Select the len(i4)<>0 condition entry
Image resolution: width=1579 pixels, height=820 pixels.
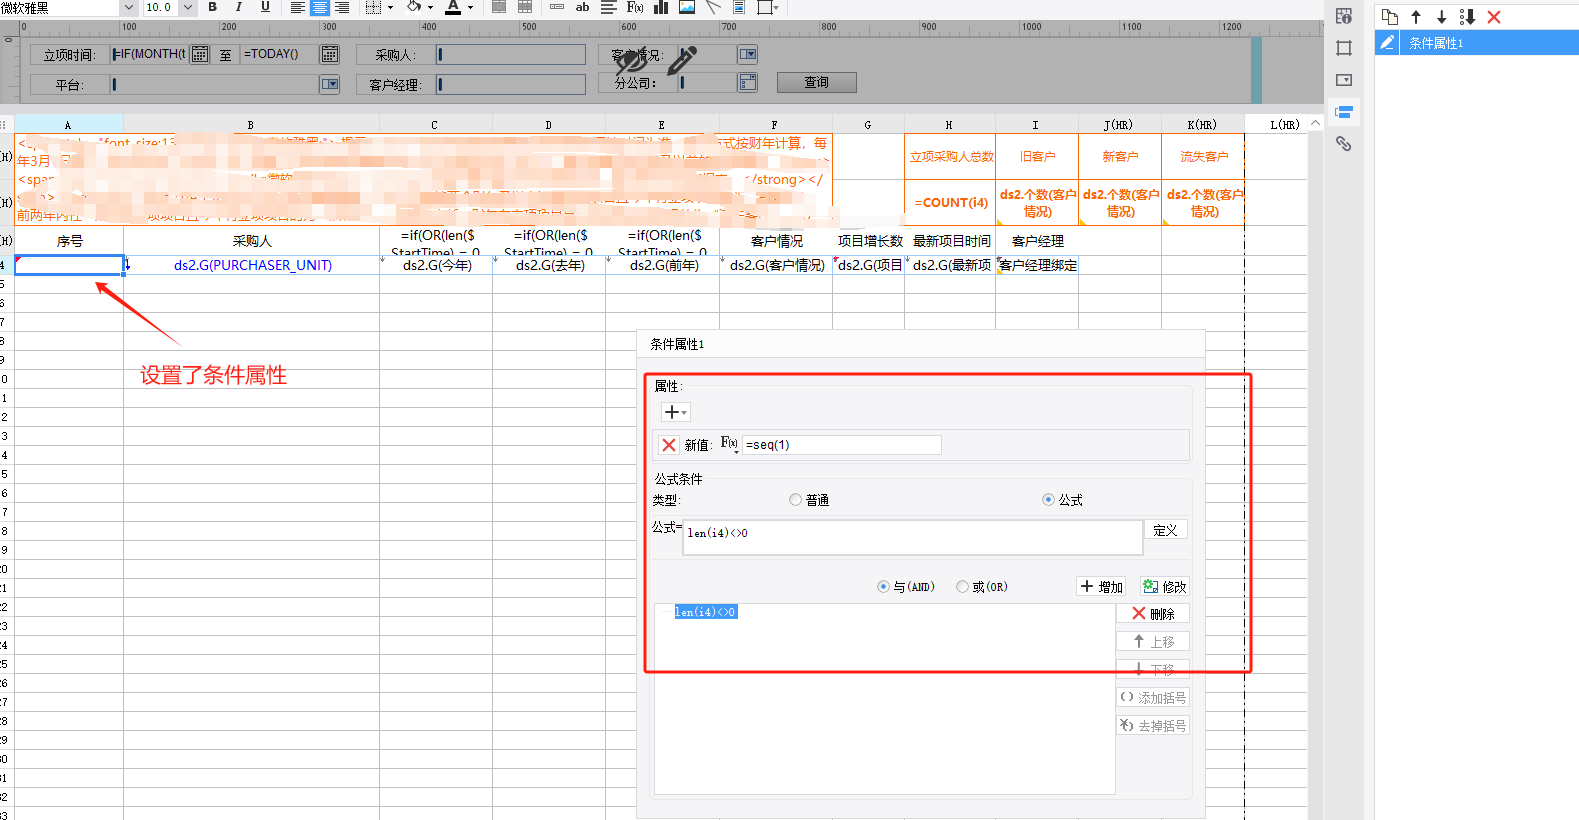click(x=706, y=612)
